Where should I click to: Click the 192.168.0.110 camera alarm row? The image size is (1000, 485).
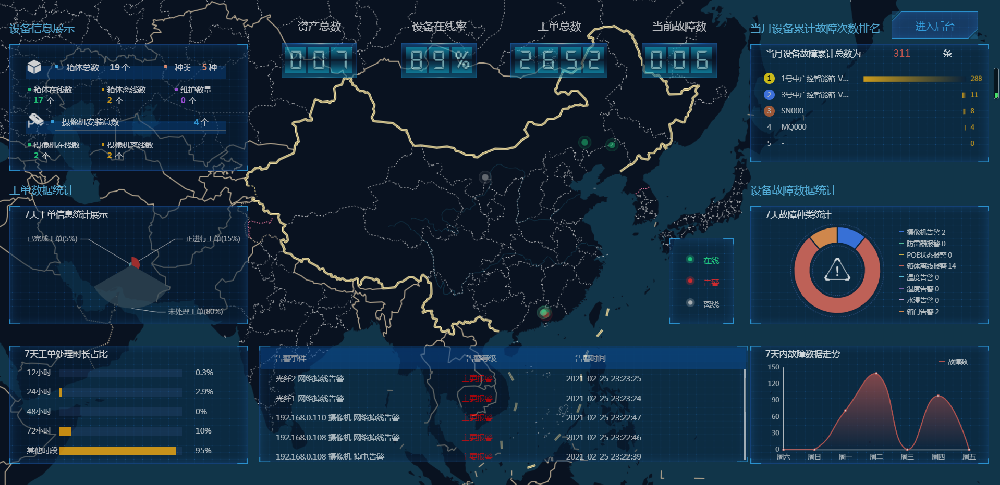point(500,417)
